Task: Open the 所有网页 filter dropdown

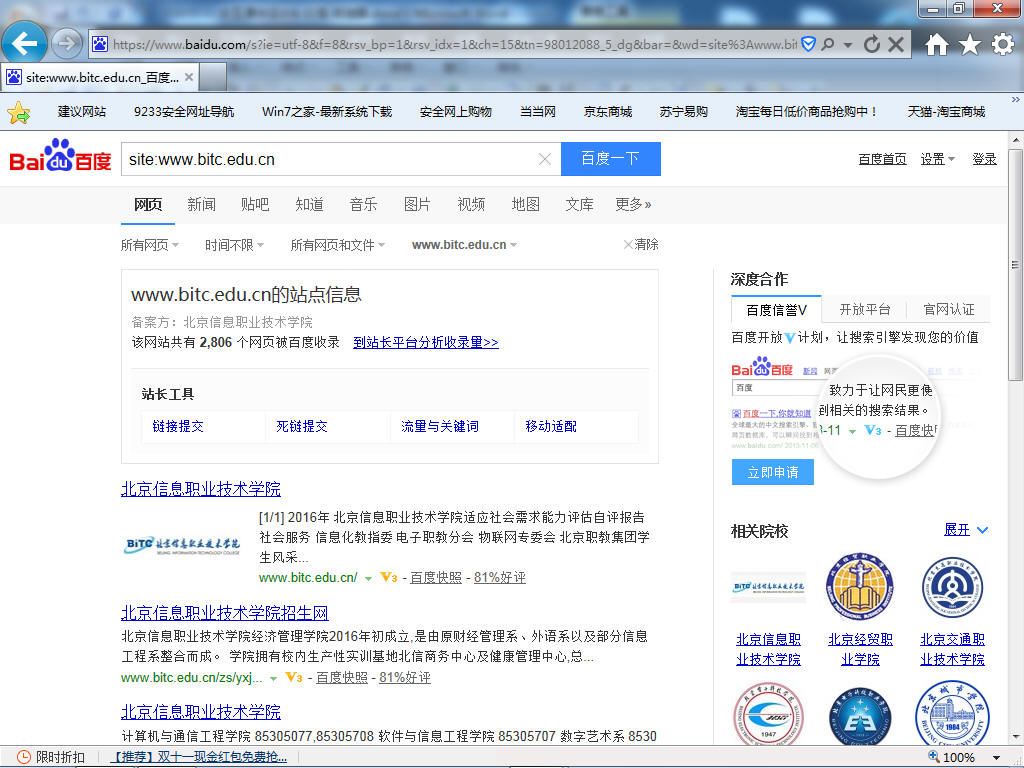Action: [x=150, y=245]
